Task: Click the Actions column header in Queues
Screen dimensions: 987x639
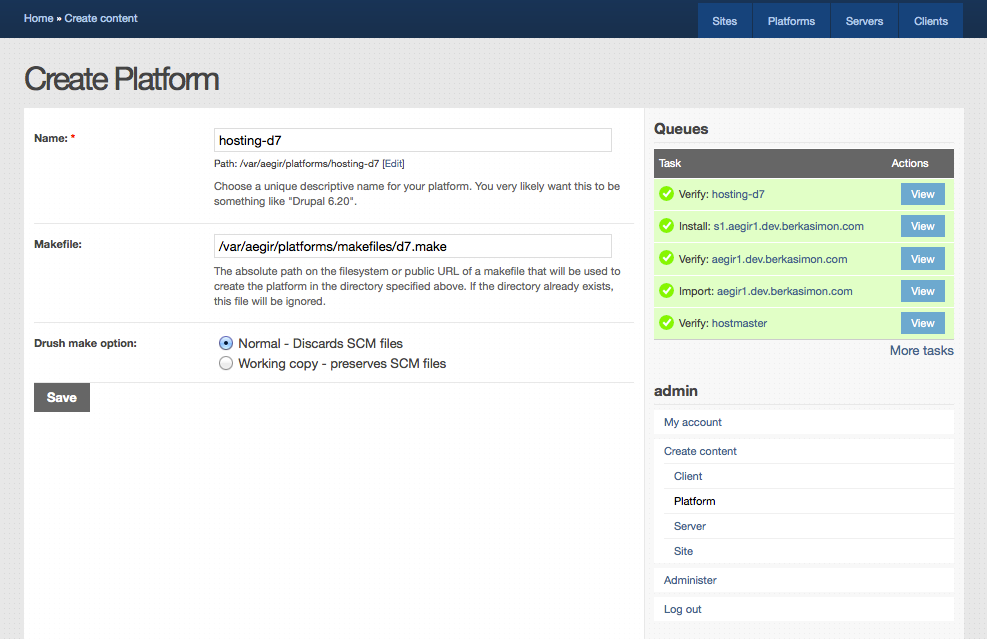Action: point(910,163)
